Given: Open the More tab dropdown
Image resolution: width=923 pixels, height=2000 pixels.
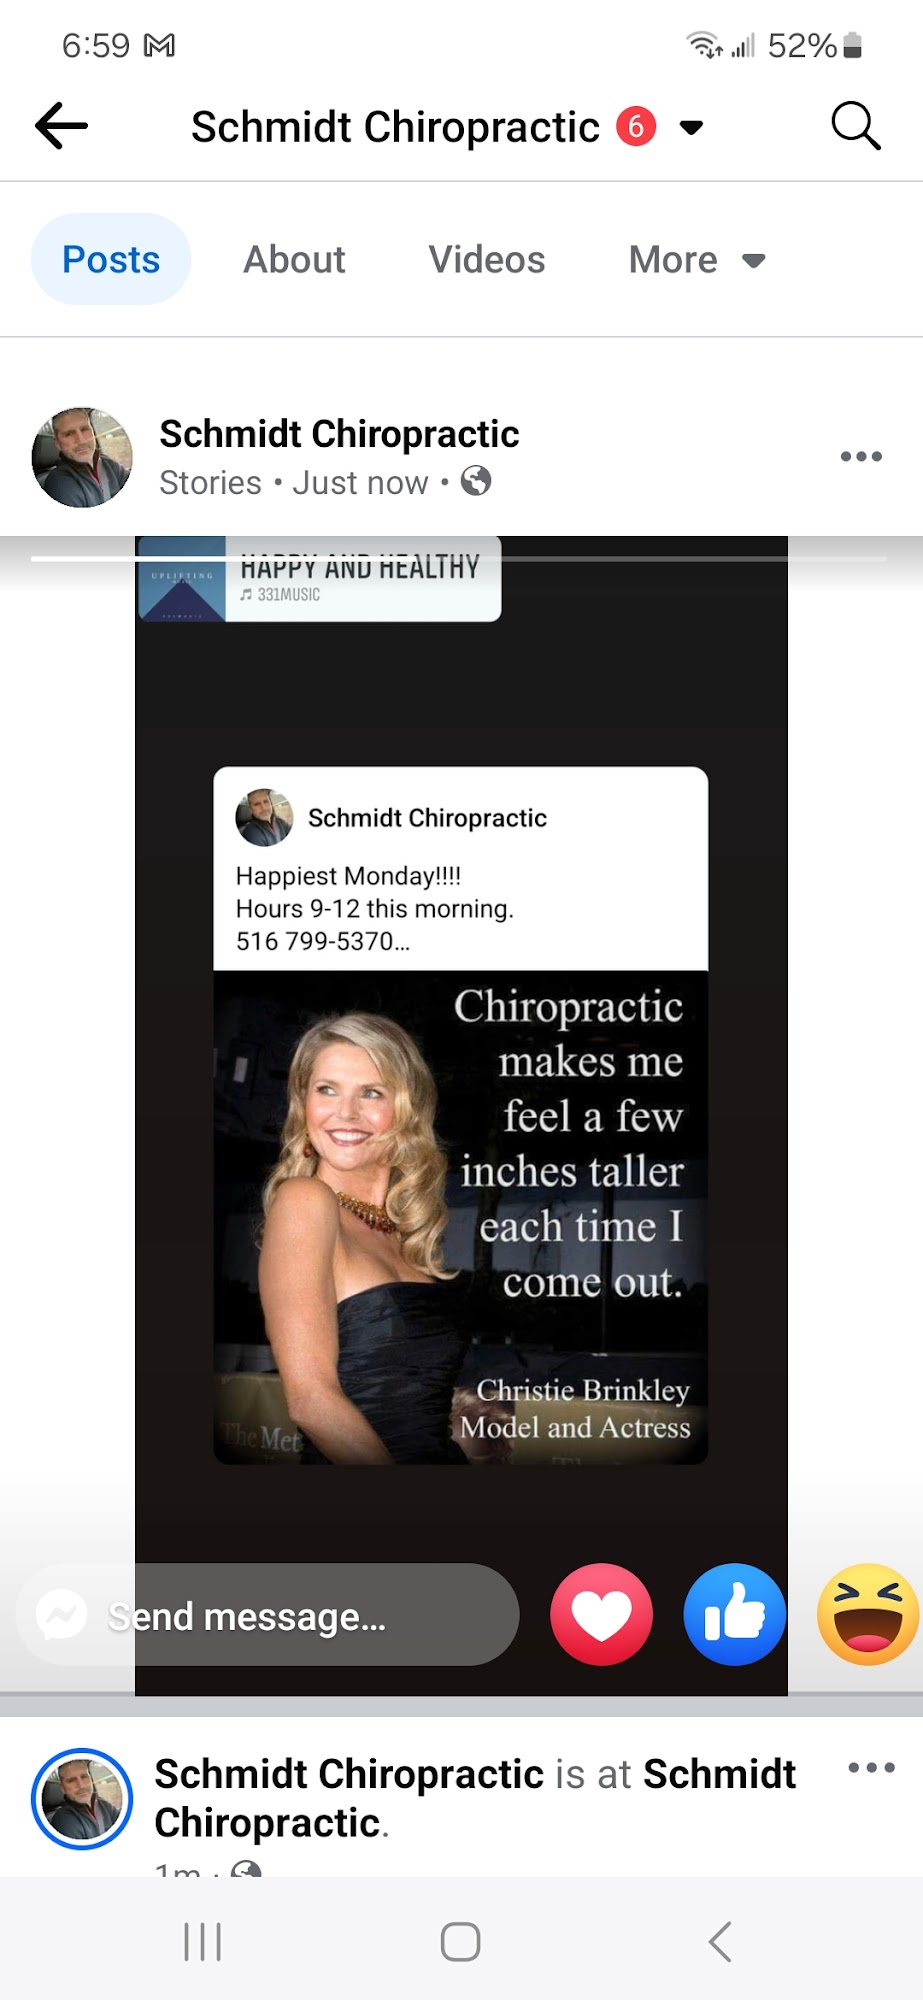Looking at the screenshot, I should [696, 260].
